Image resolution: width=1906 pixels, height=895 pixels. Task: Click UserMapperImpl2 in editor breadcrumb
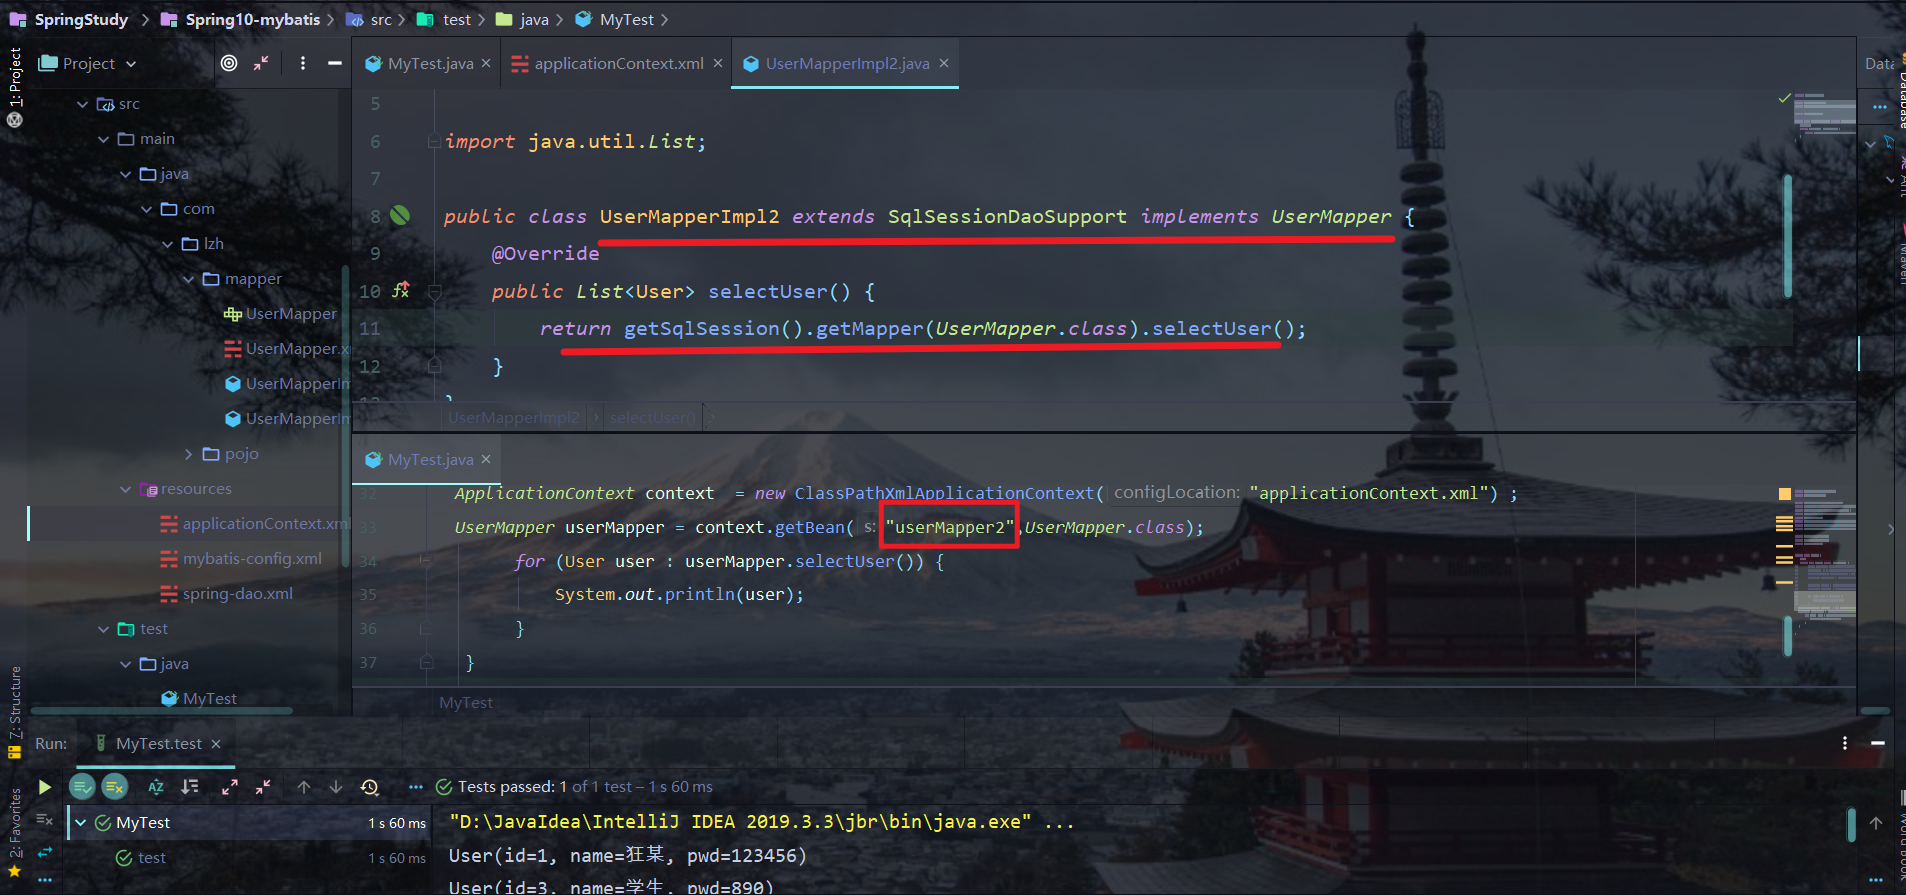(x=514, y=417)
